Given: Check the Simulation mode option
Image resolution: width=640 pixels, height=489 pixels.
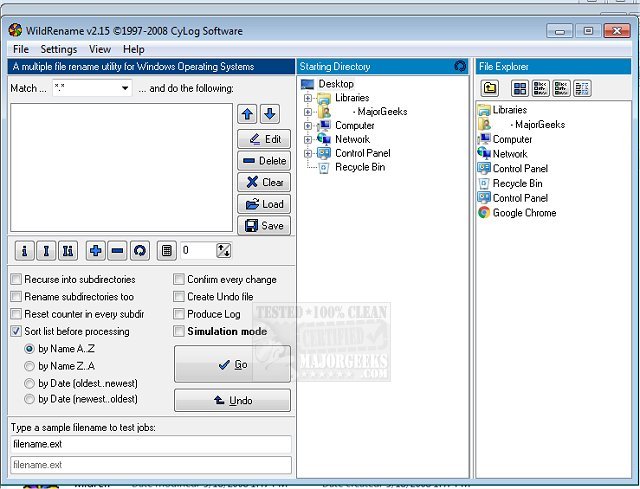Looking at the screenshot, I should pos(179,331).
